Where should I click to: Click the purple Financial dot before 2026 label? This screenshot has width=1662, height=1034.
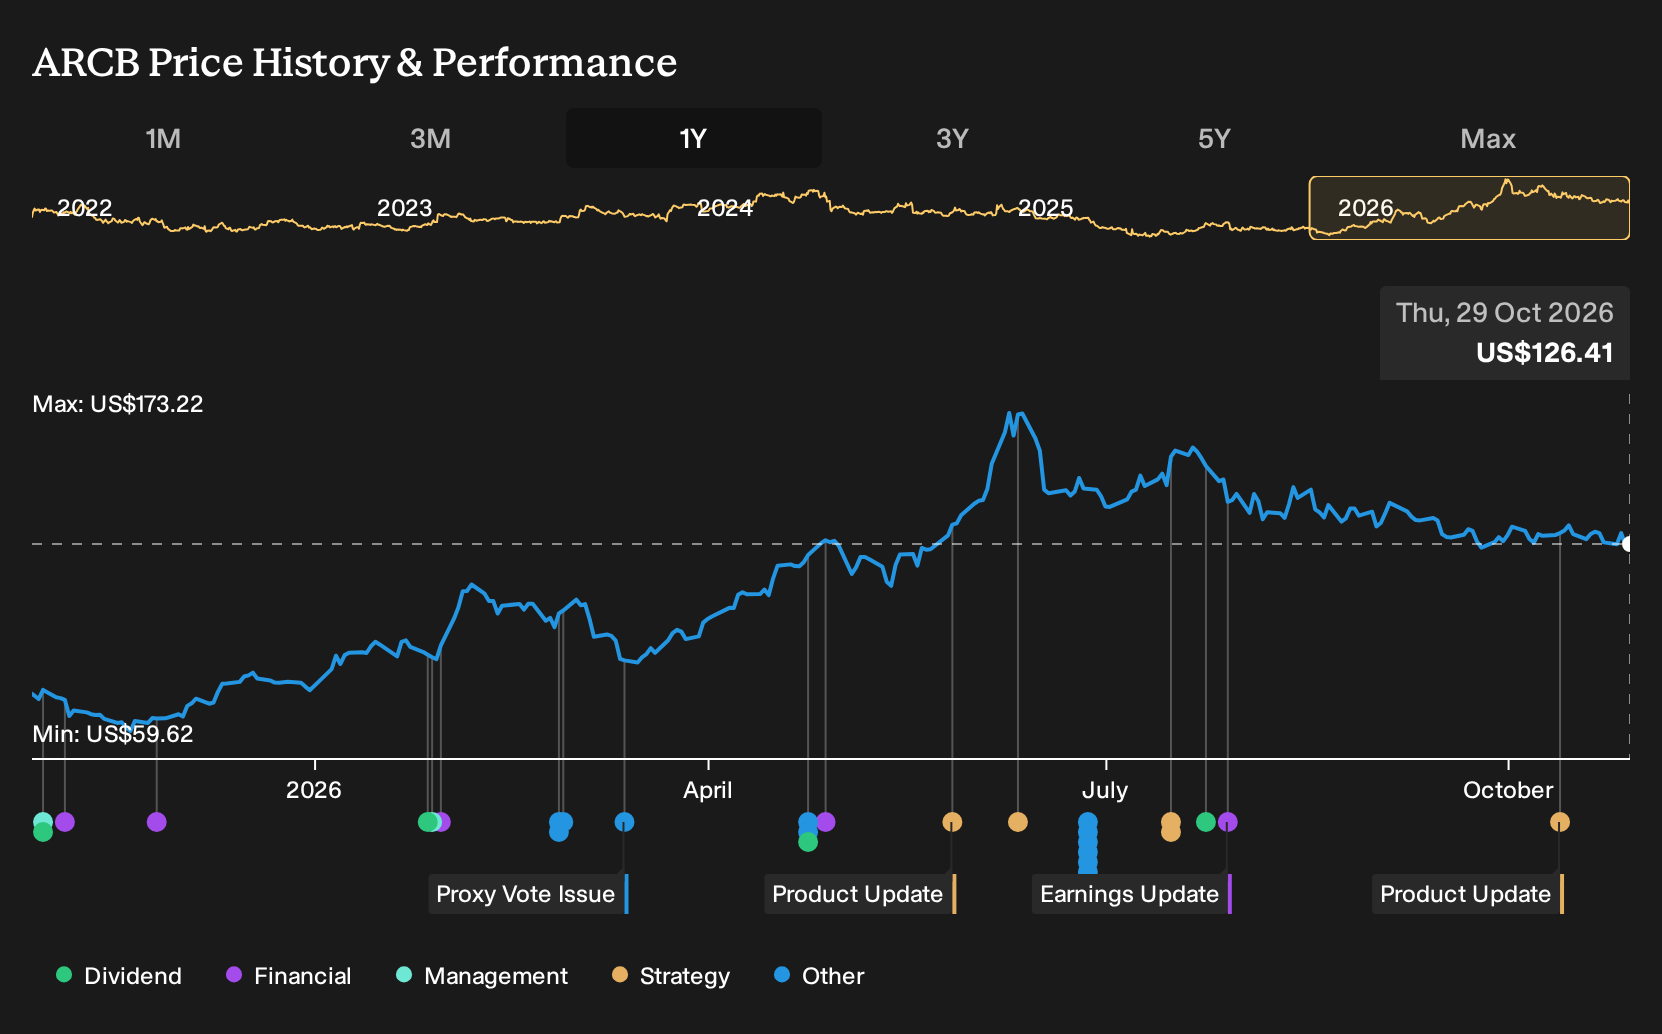point(157,822)
